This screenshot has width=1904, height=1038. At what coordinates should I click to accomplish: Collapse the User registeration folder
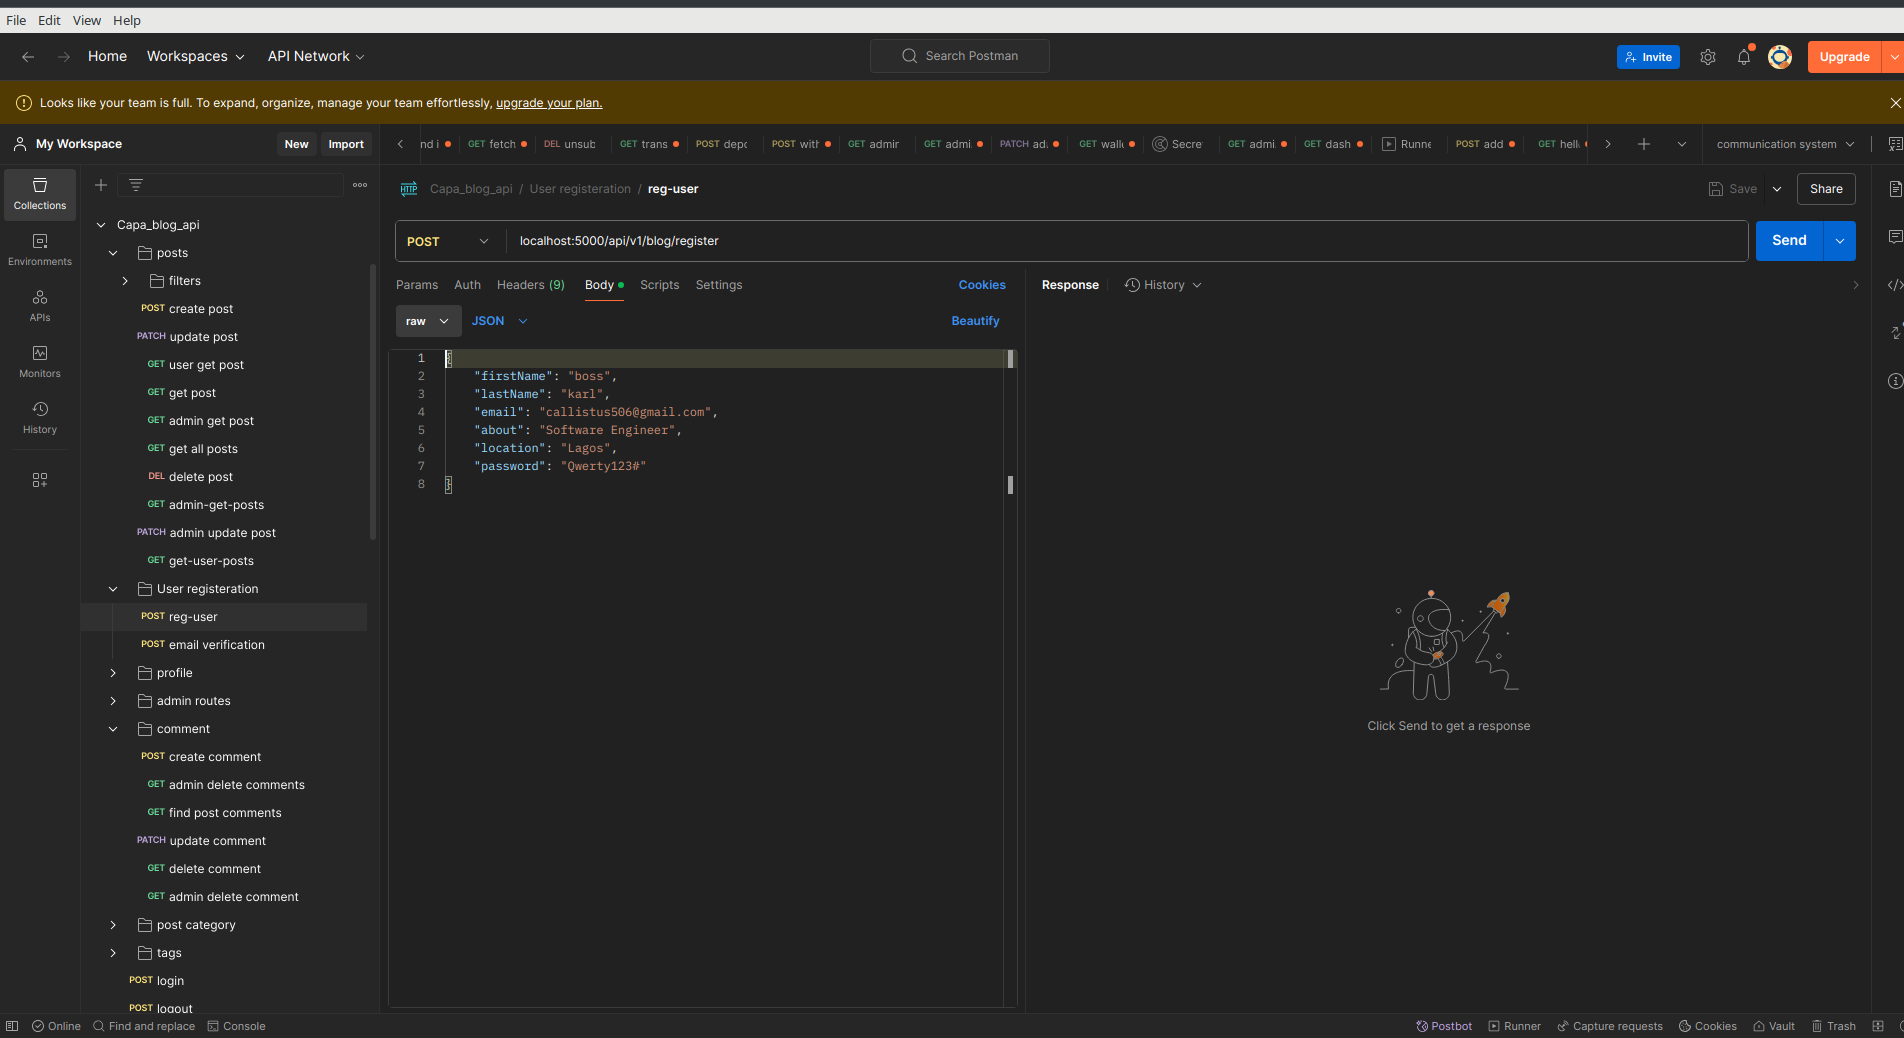(x=113, y=589)
